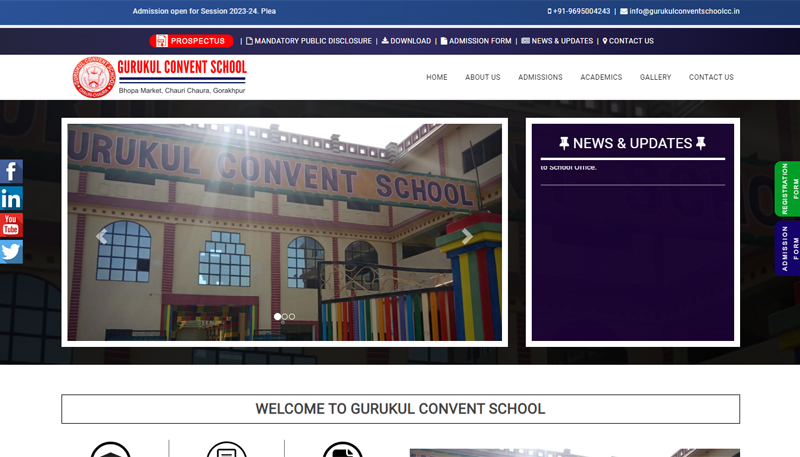Go to the Home menu item

point(437,77)
